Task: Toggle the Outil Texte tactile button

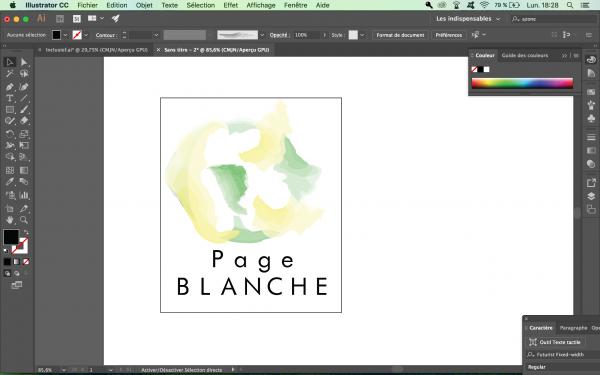Action: click(555, 342)
